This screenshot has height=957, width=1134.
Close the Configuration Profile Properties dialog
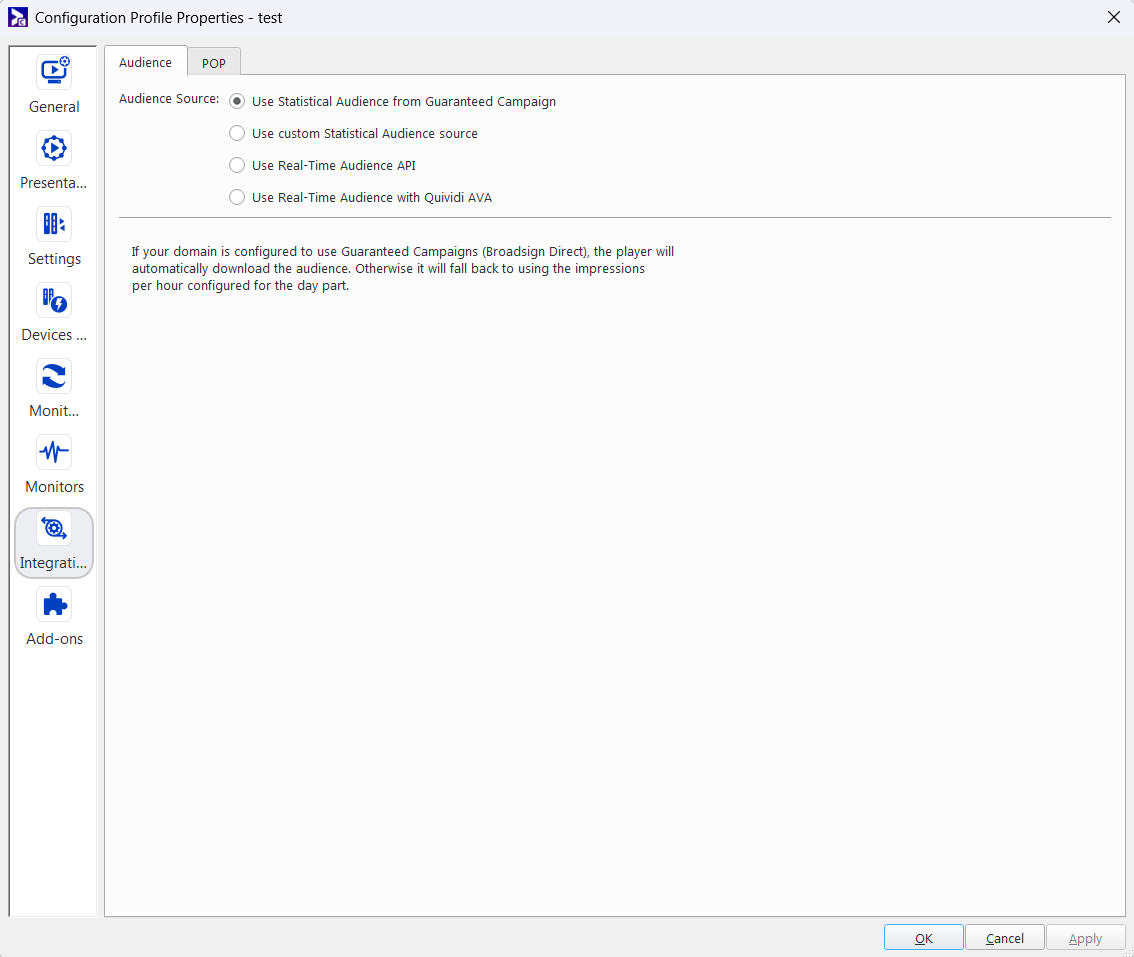pyautogui.click(x=1113, y=17)
